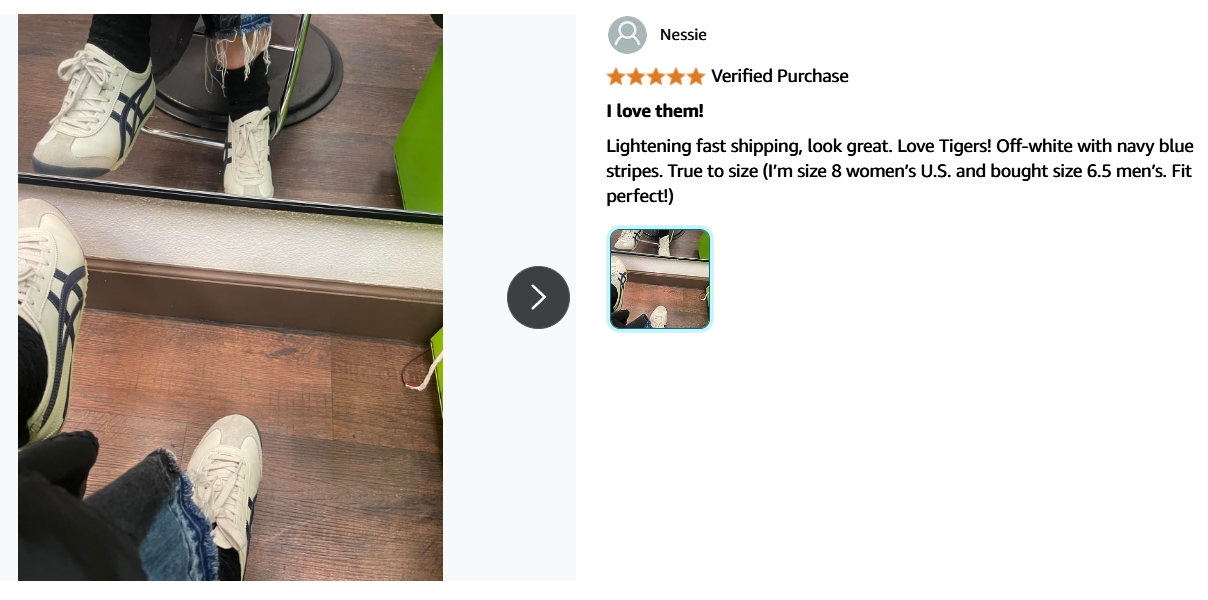The height and width of the screenshot is (600, 1208).
Task: Click the fourth orange rating star
Action: point(676,76)
